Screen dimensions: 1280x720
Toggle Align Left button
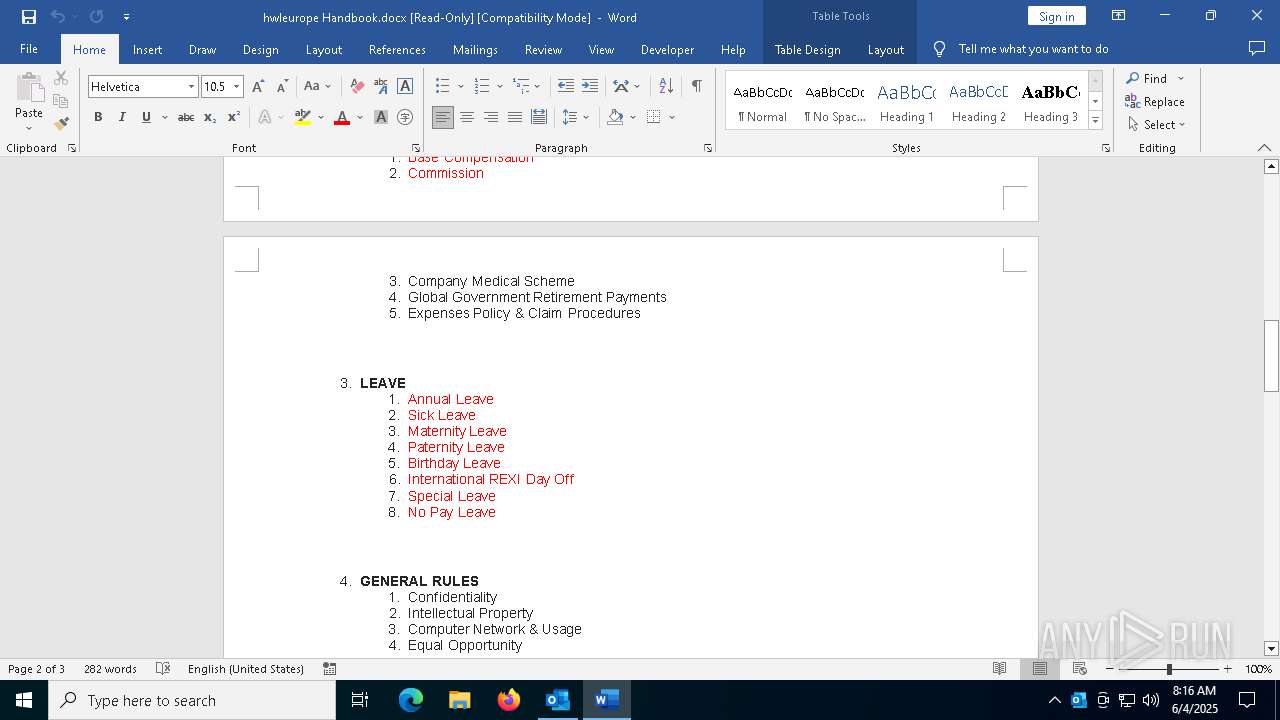(x=443, y=117)
